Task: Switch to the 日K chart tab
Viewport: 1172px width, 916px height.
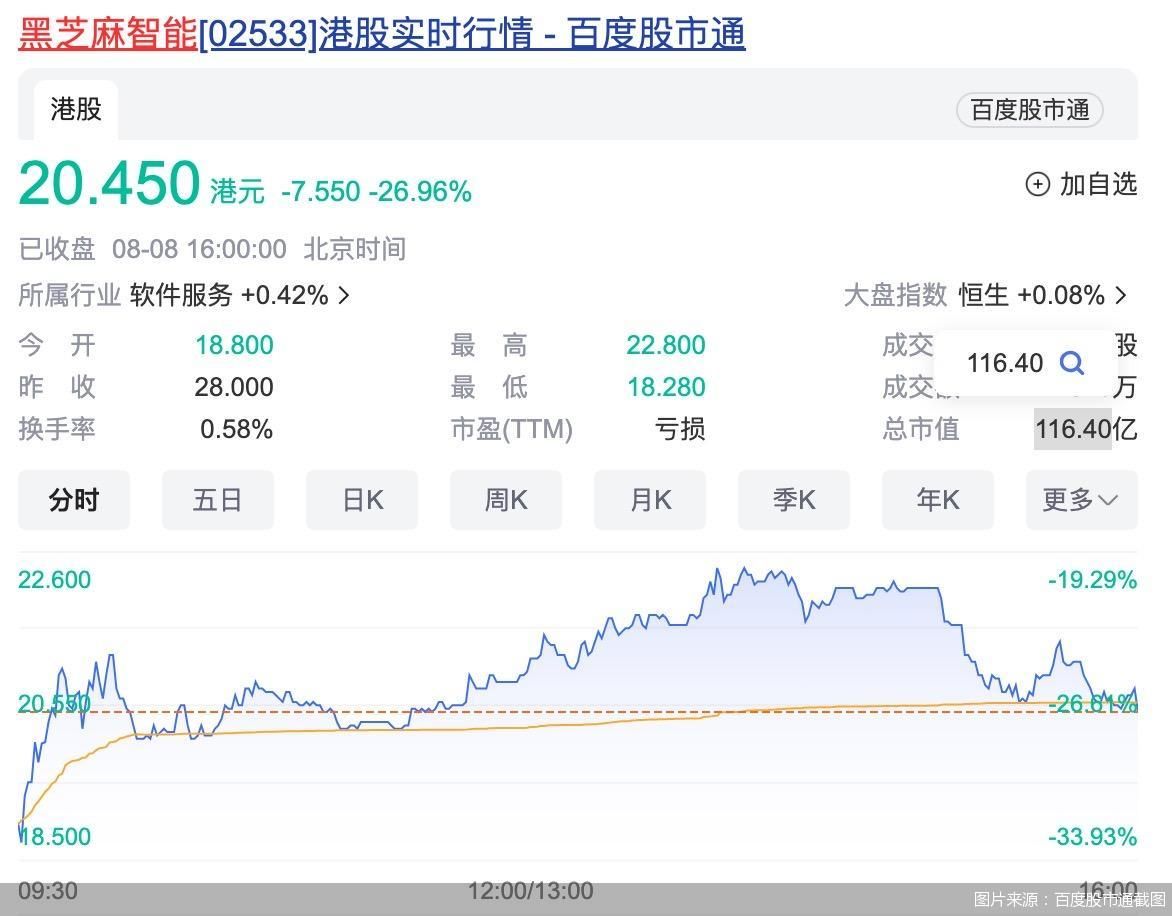Action: click(x=362, y=500)
